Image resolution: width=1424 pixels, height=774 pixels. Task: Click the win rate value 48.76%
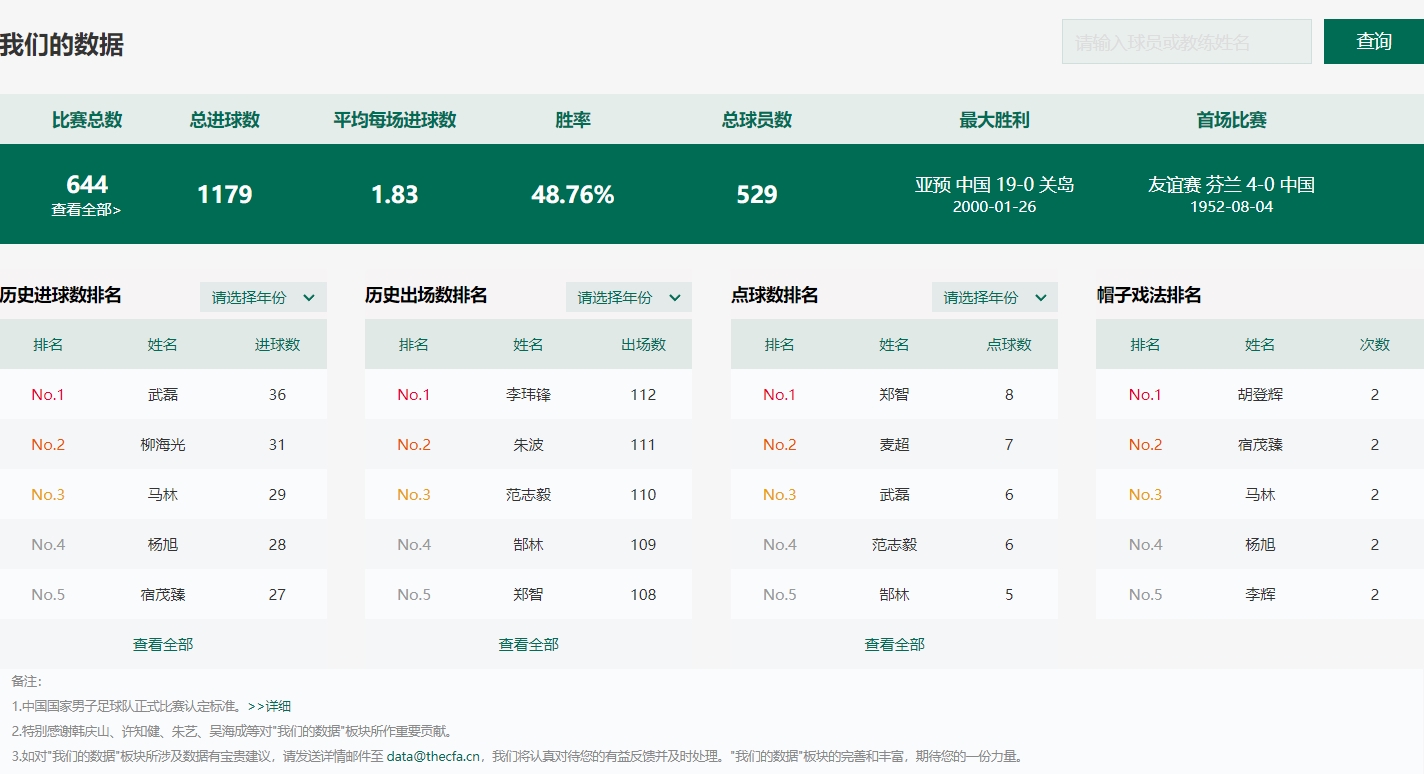[x=573, y=195]
